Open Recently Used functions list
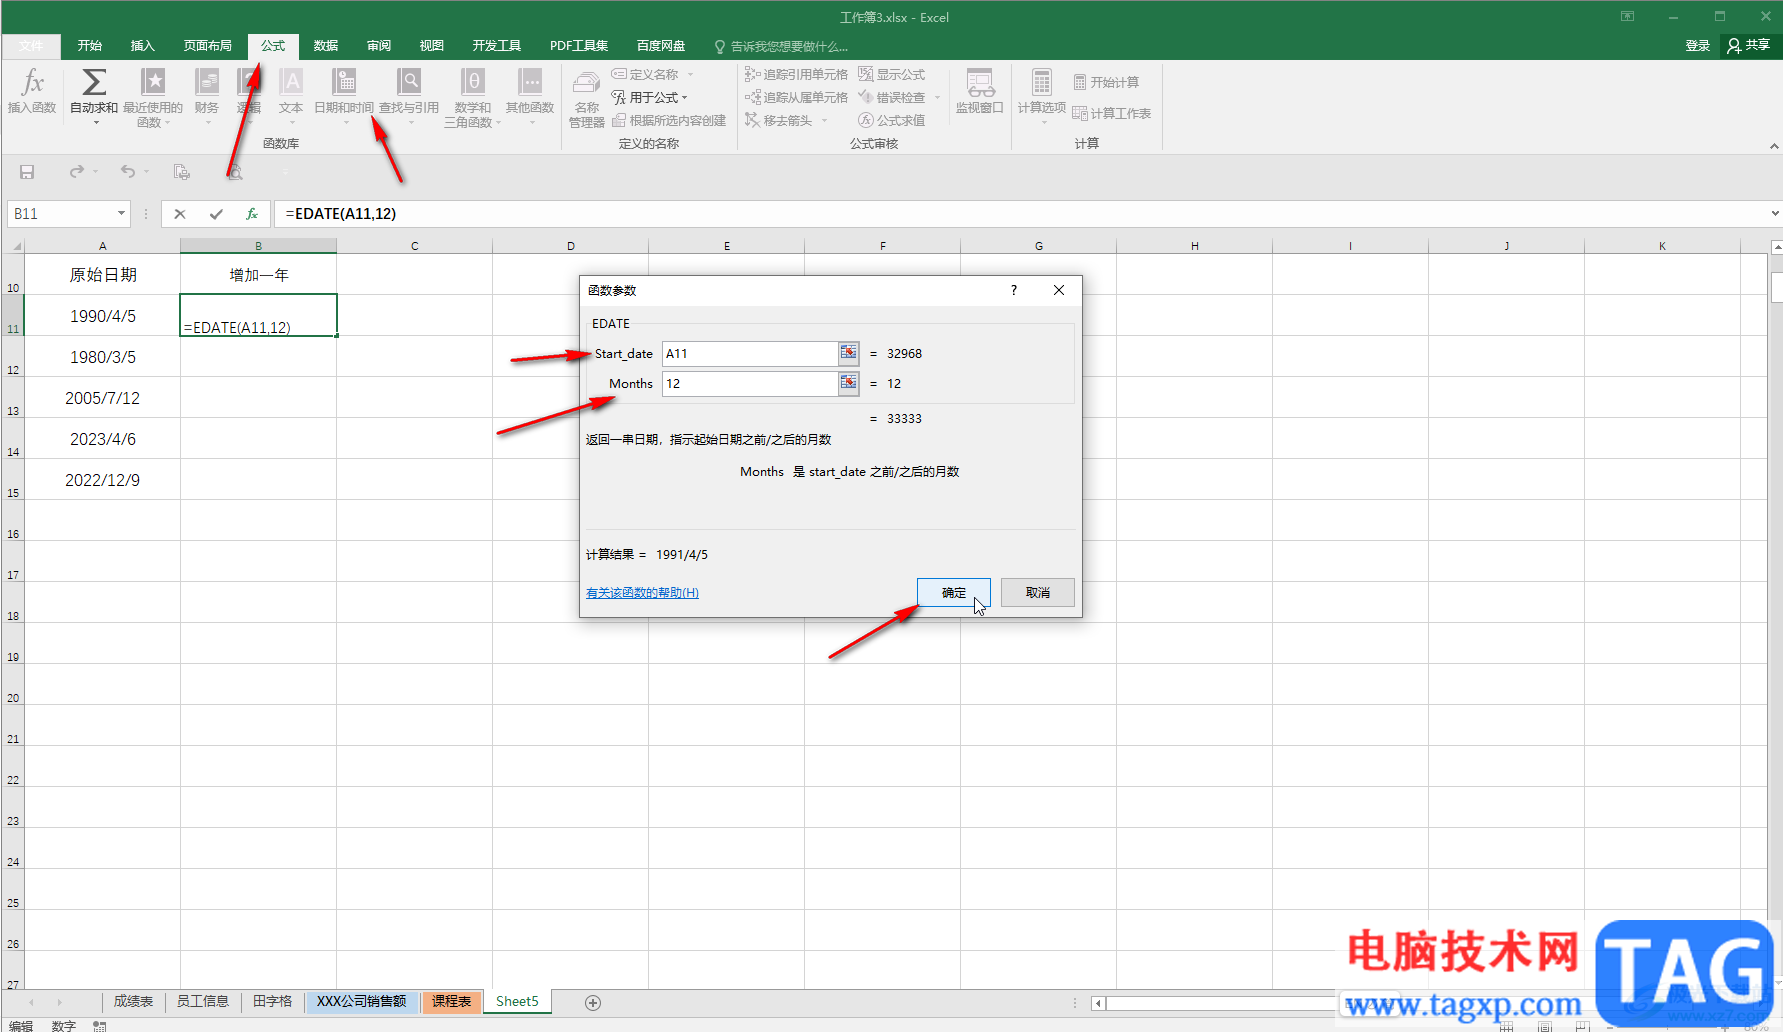Image resolution: width=1783 pixels, height=1032 pixels. point(153,97)
